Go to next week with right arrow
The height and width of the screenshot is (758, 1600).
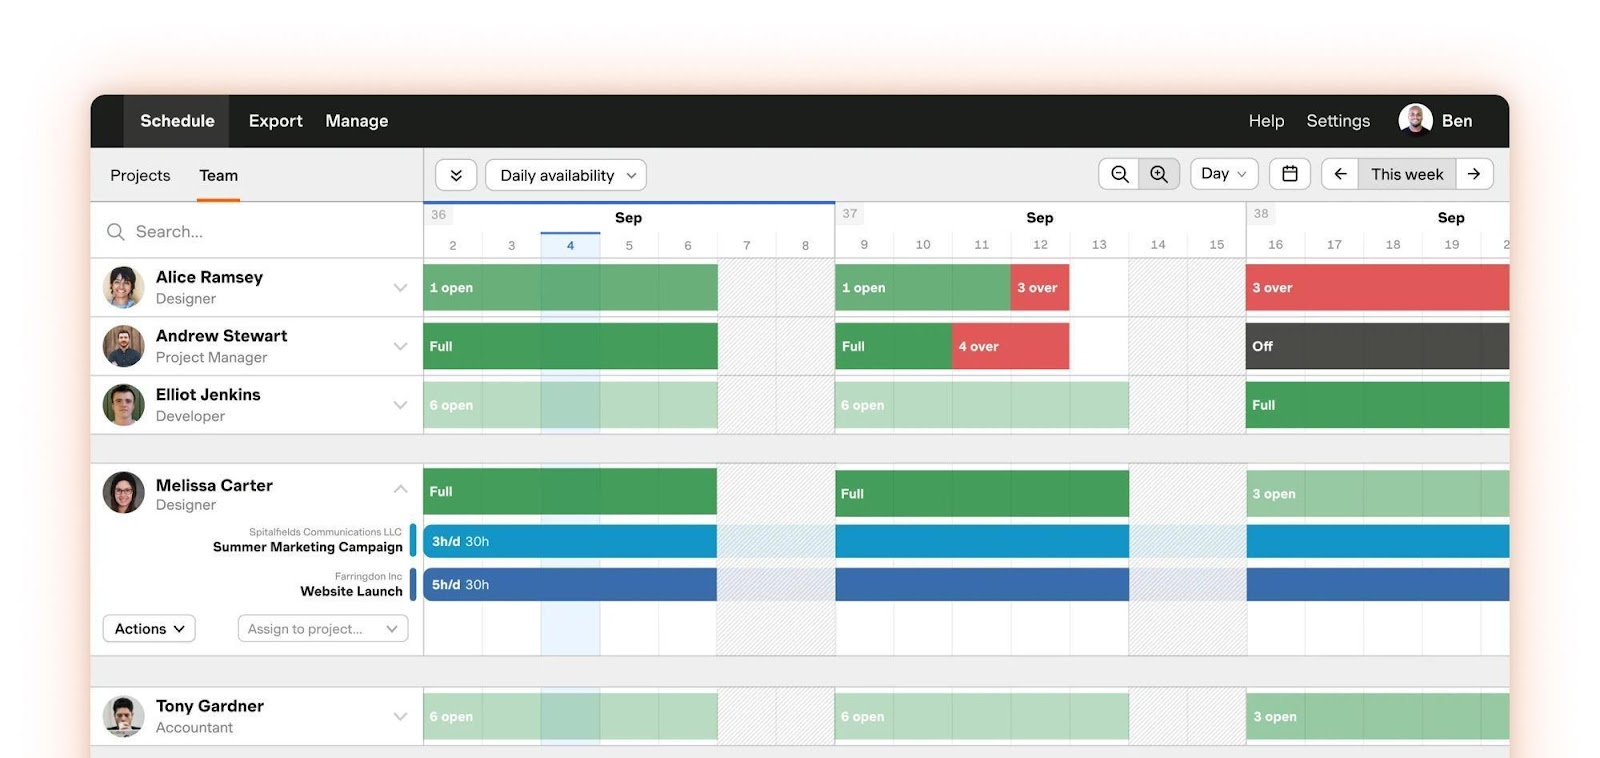click(x=1474, y=174)
